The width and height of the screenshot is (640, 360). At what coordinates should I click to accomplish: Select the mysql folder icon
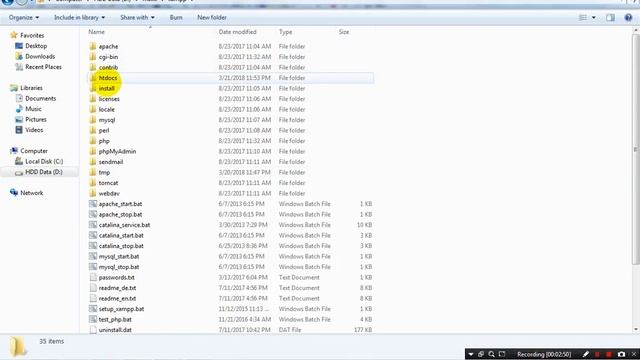click(x=93, y=120)
